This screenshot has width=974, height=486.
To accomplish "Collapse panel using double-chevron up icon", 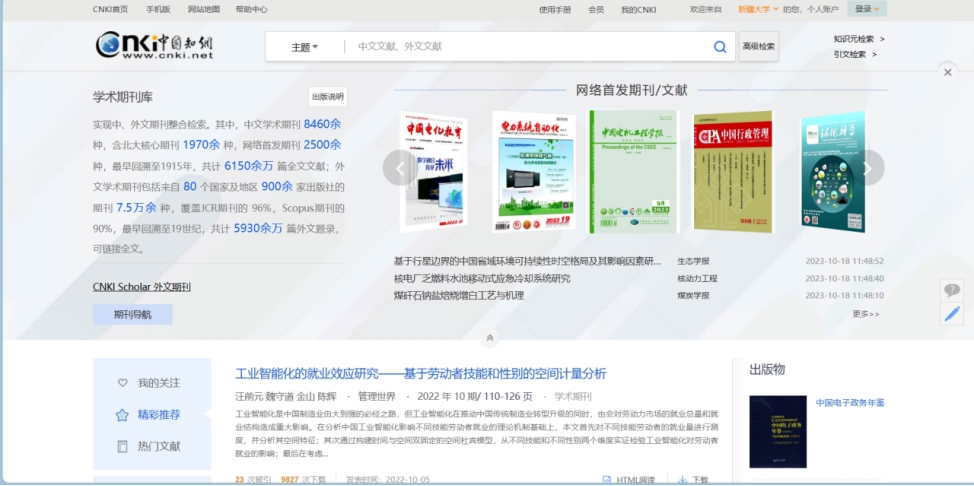I will coord(489,337).
